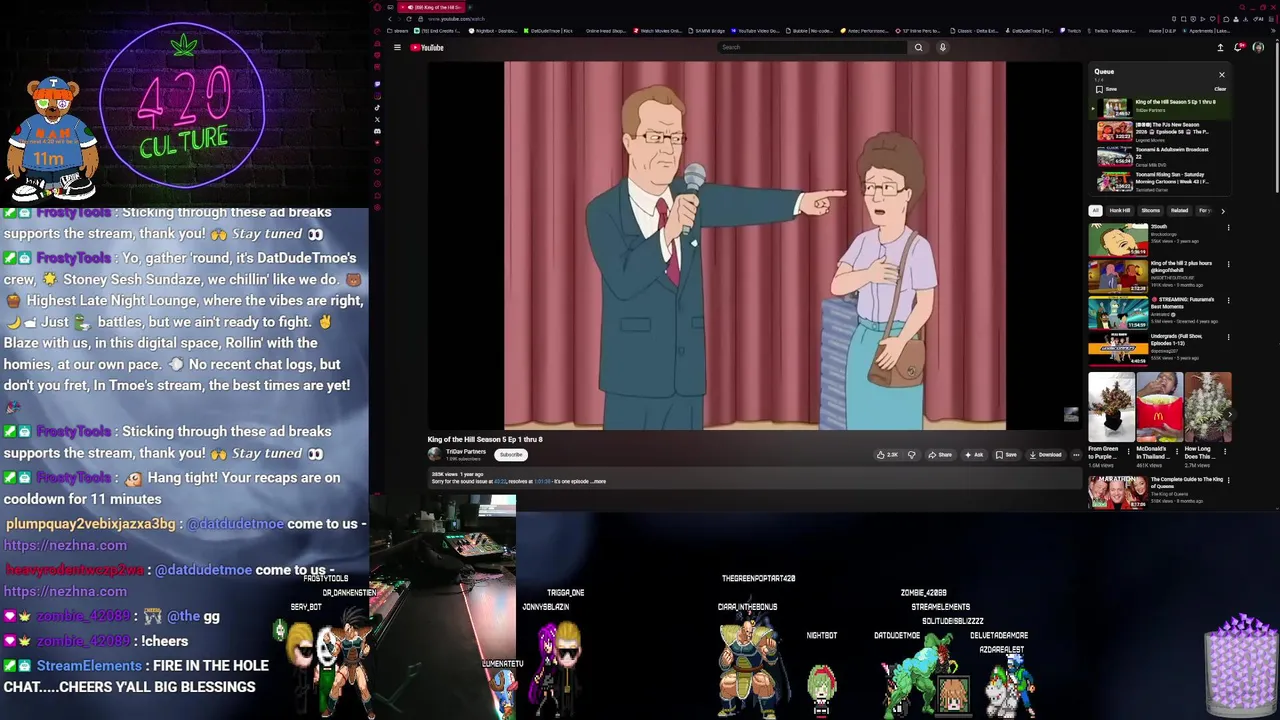
Task: Play queue item The PJs New Season
Action: [x=1160, y=131]
